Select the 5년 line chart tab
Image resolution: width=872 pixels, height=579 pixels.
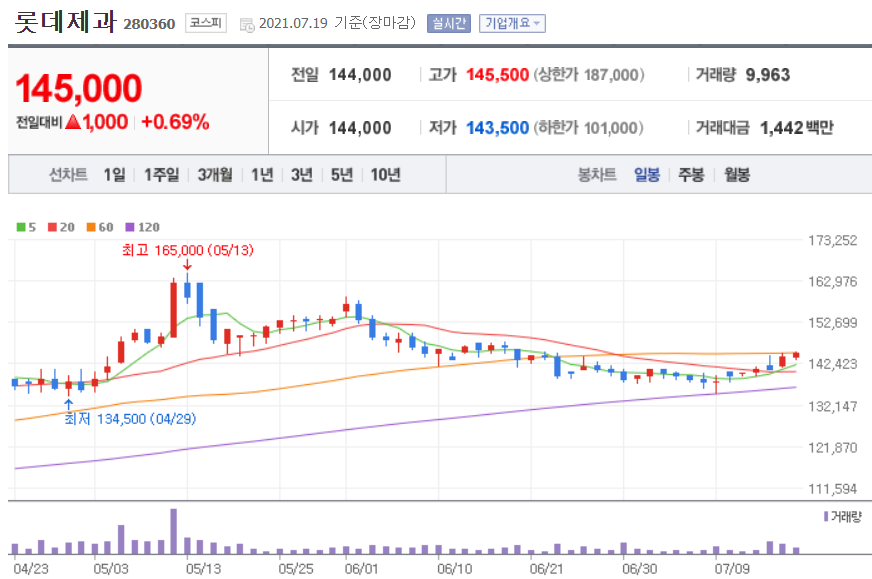click(x=342, y=175)
